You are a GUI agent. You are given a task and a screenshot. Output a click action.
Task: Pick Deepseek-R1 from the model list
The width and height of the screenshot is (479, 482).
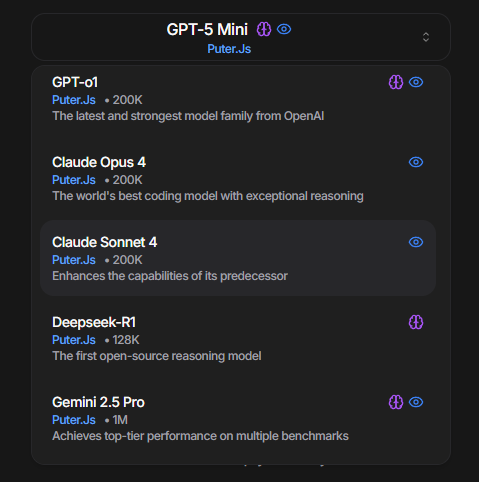click(x=238, y=339)
